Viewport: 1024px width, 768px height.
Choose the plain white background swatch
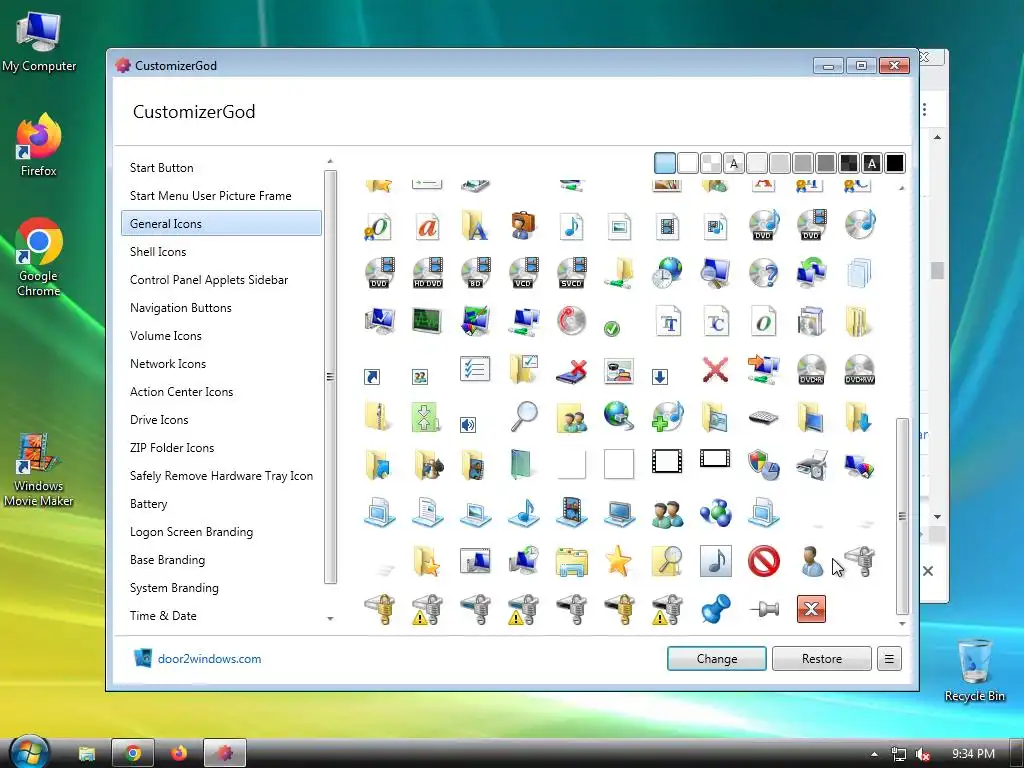(x=688, y=163)
